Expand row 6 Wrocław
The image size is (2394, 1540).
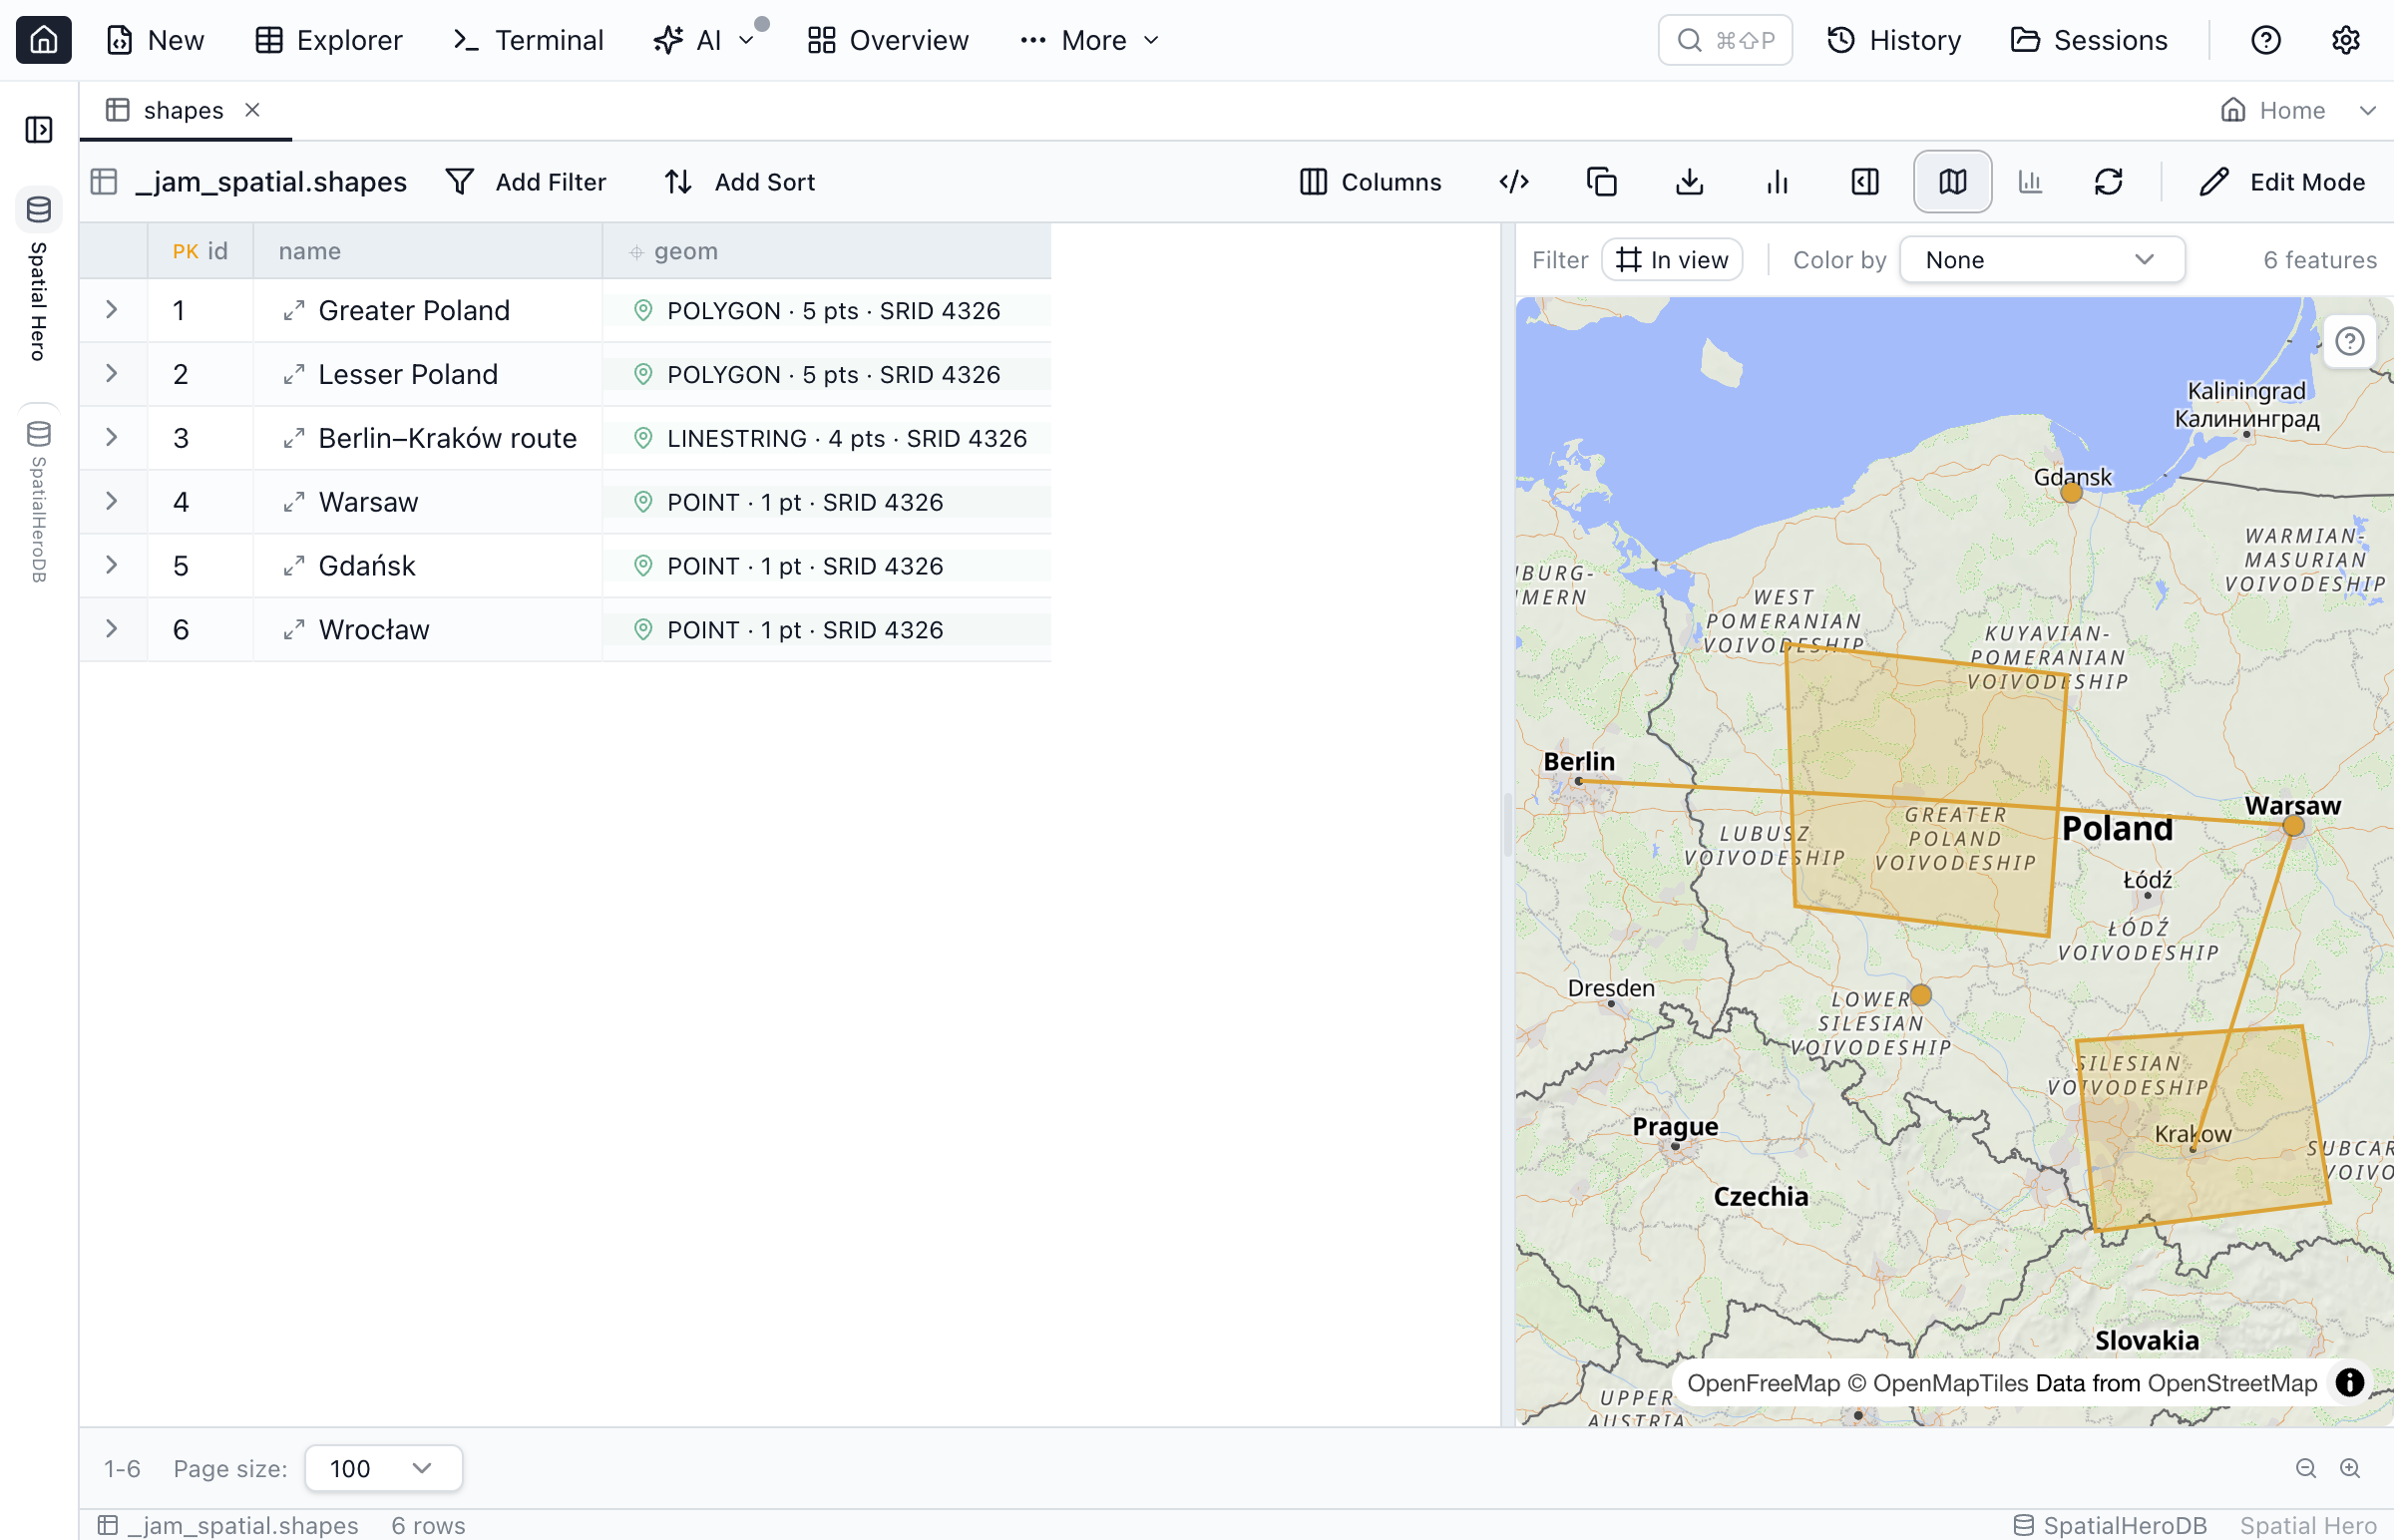pyautogui.click(x=112, y=629)
